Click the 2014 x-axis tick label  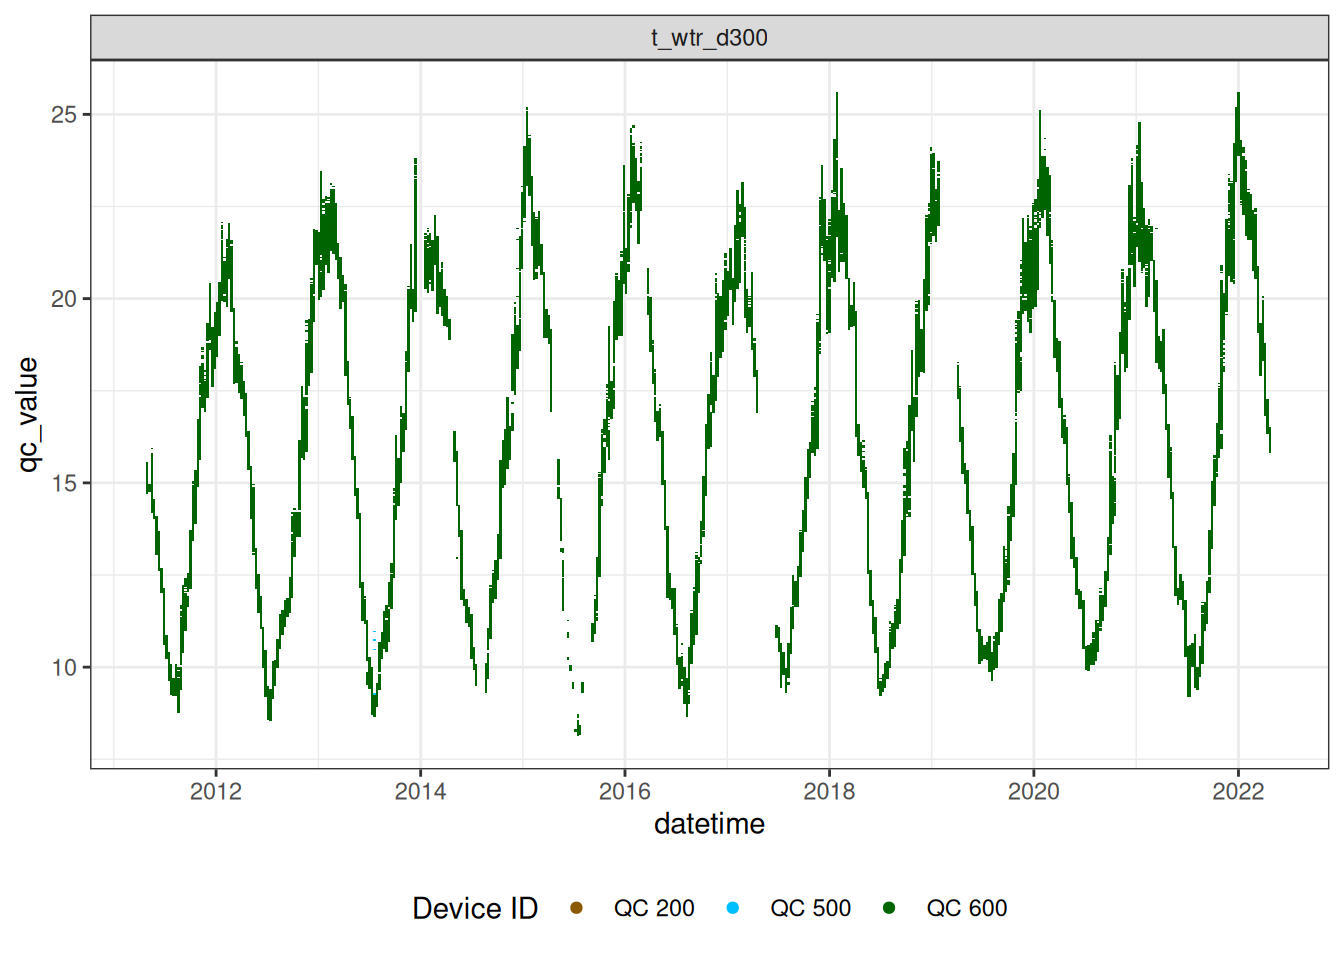click(420, 792)
